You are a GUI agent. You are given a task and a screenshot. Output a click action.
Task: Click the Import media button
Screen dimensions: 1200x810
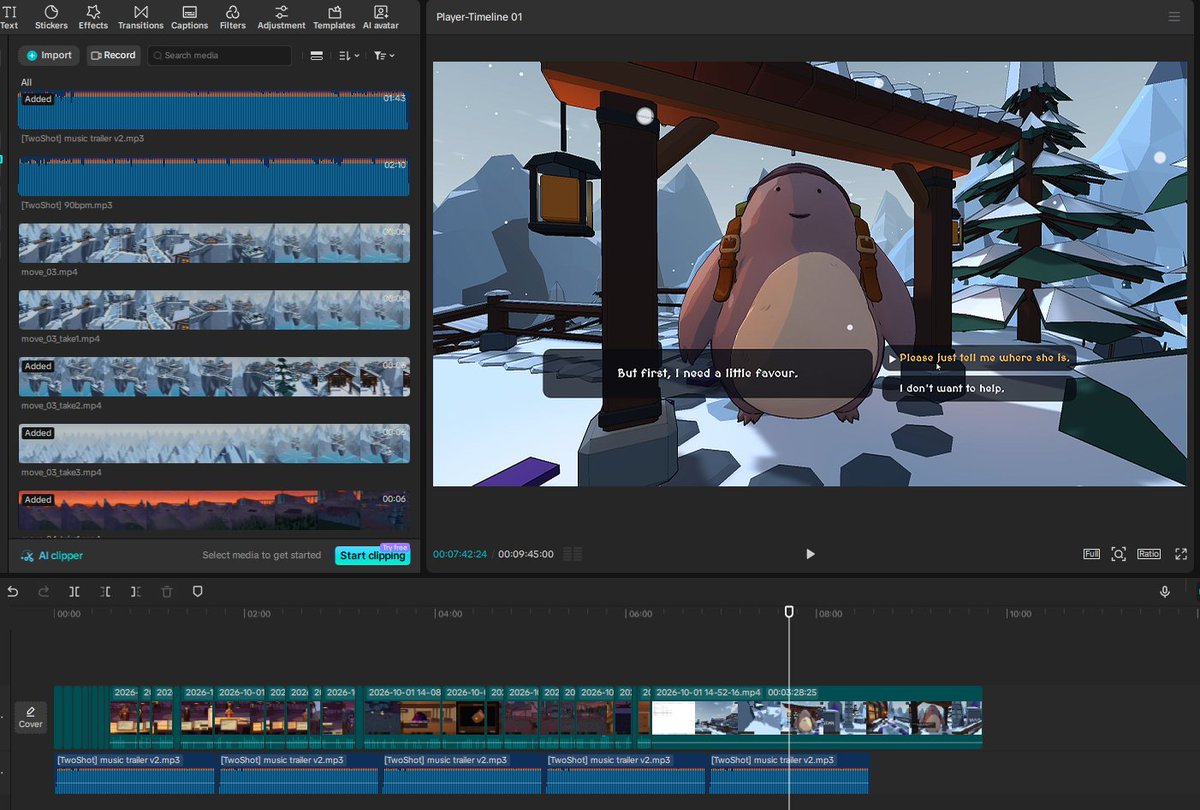pyautogui.click(x=49, y=55)
